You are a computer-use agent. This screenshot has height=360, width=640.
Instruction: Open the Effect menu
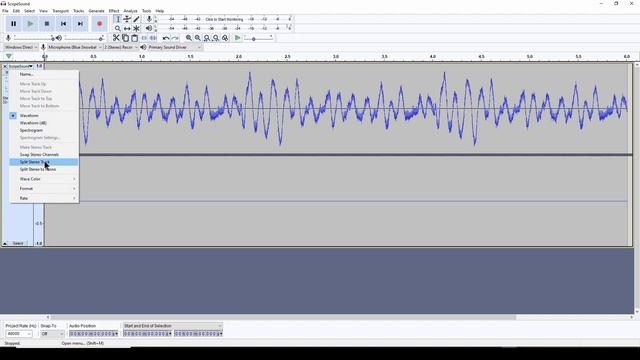[x=114, y=11]
